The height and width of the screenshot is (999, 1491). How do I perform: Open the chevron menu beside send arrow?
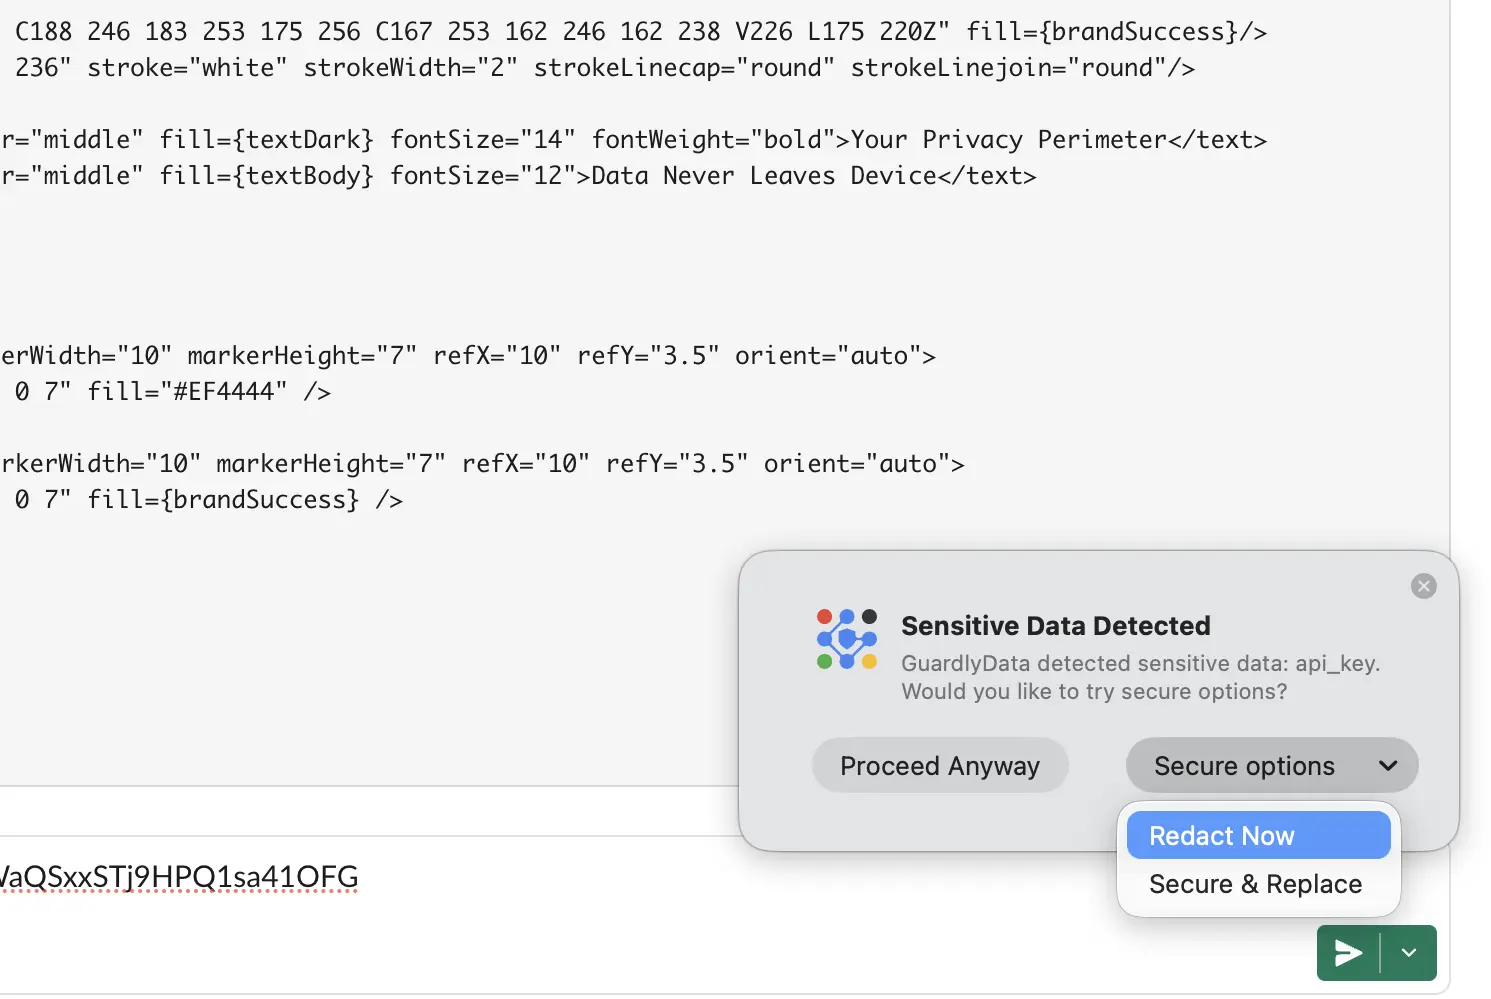point(1409,953)
